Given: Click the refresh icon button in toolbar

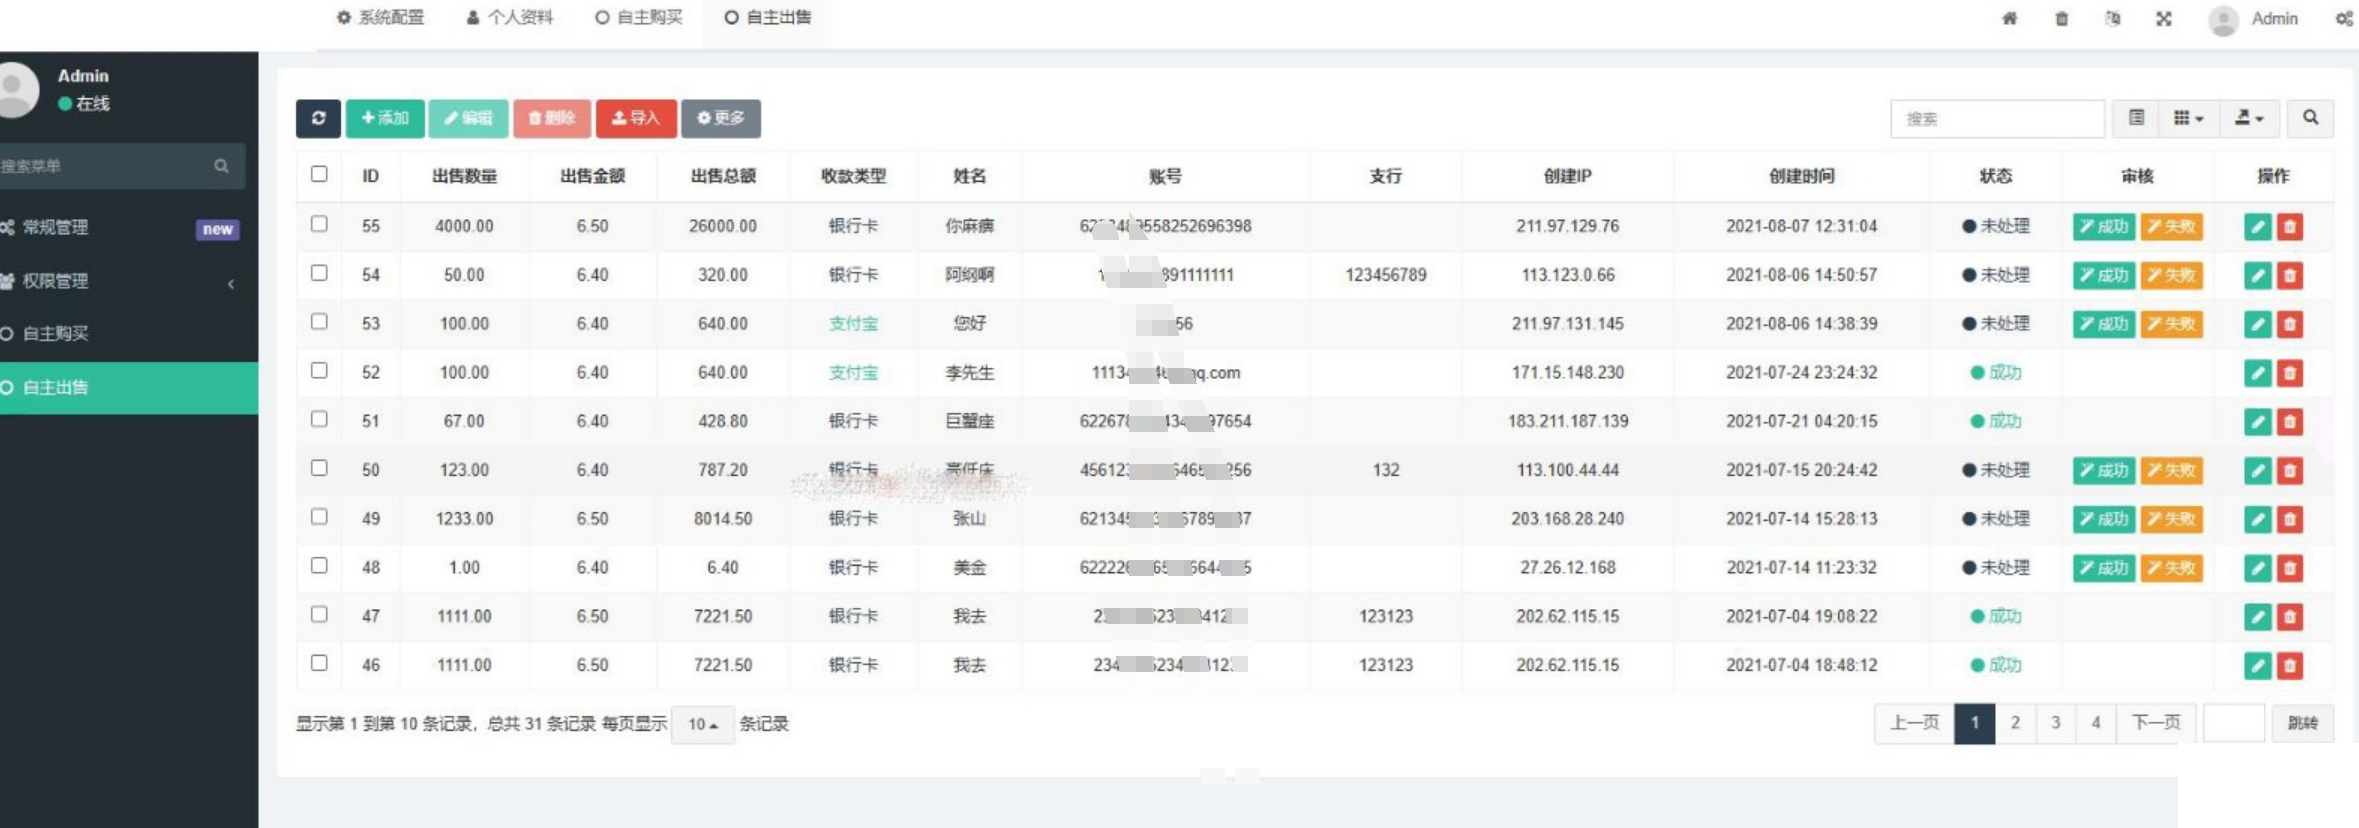Looking at the screenshot, I should pos(318,118).
